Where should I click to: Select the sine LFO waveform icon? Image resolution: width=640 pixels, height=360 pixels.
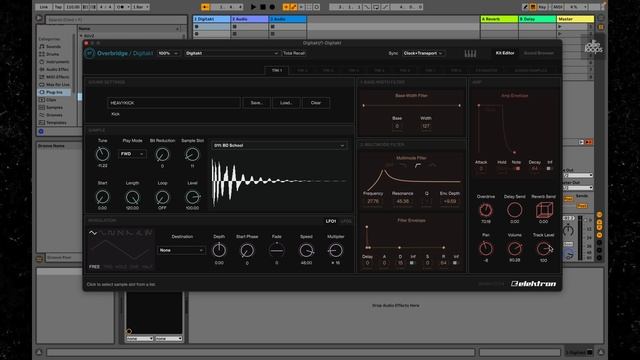coord(93,233)
